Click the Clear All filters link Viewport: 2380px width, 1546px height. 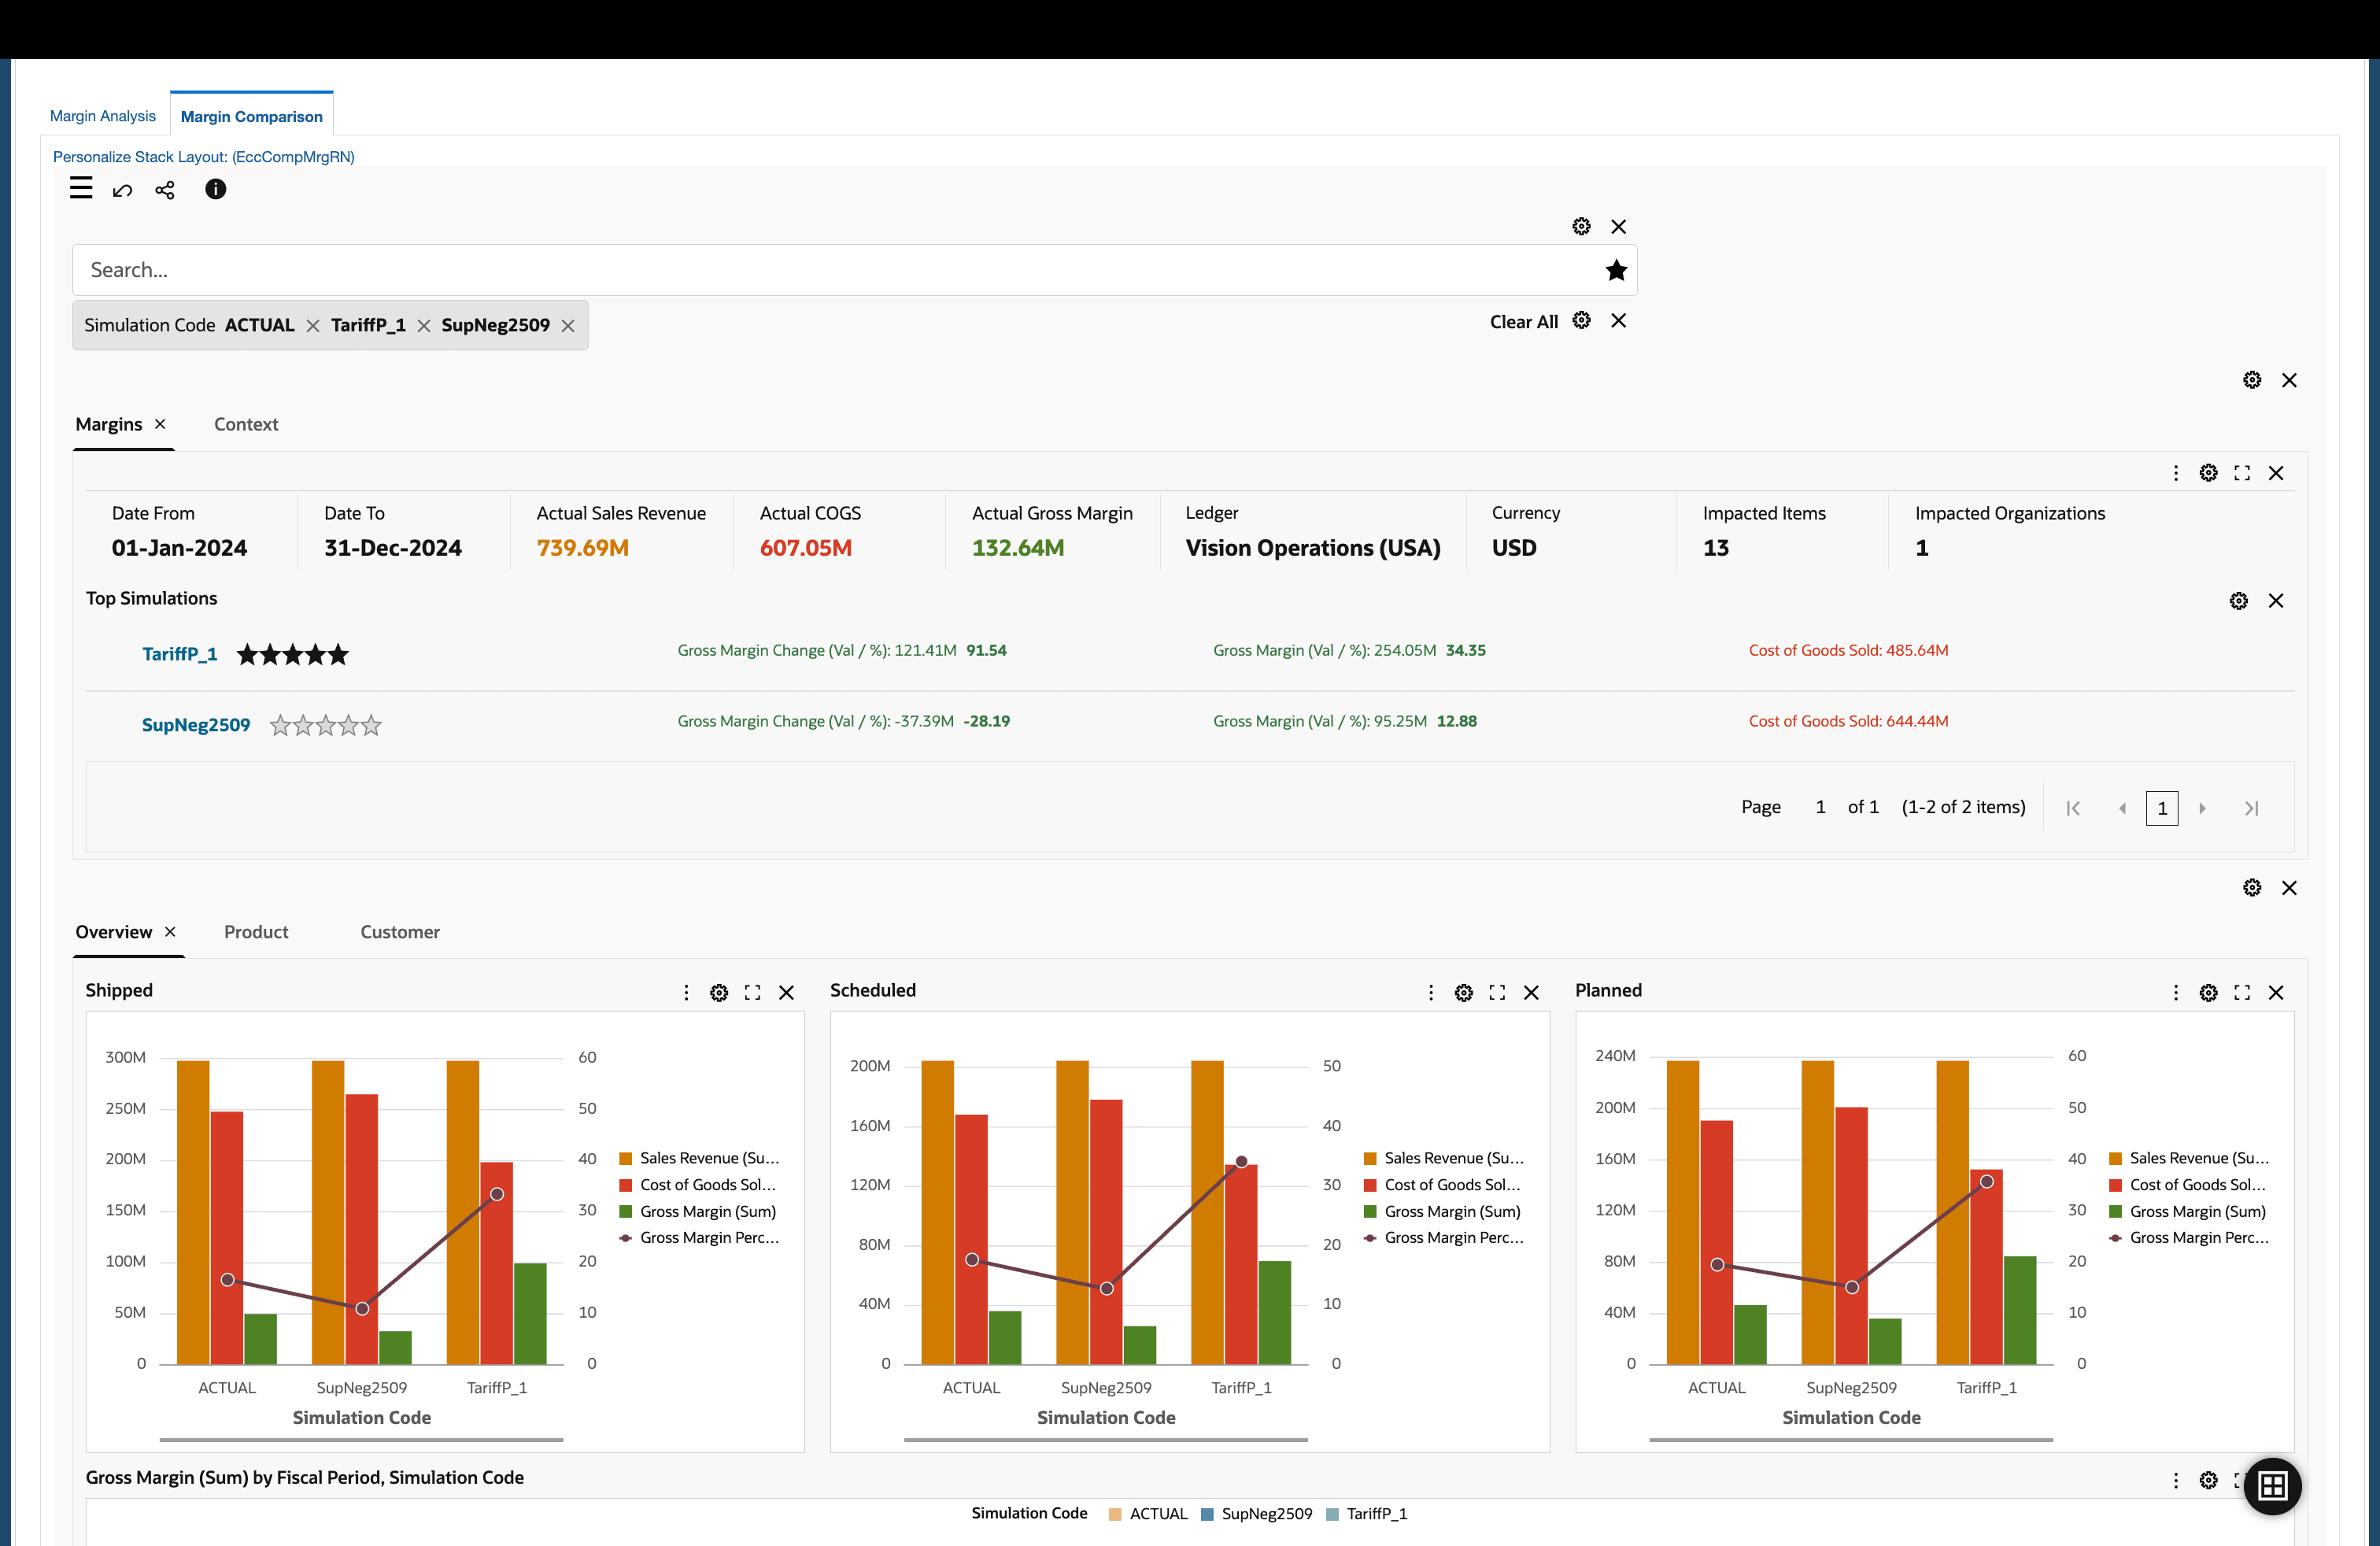(1523, 322)
